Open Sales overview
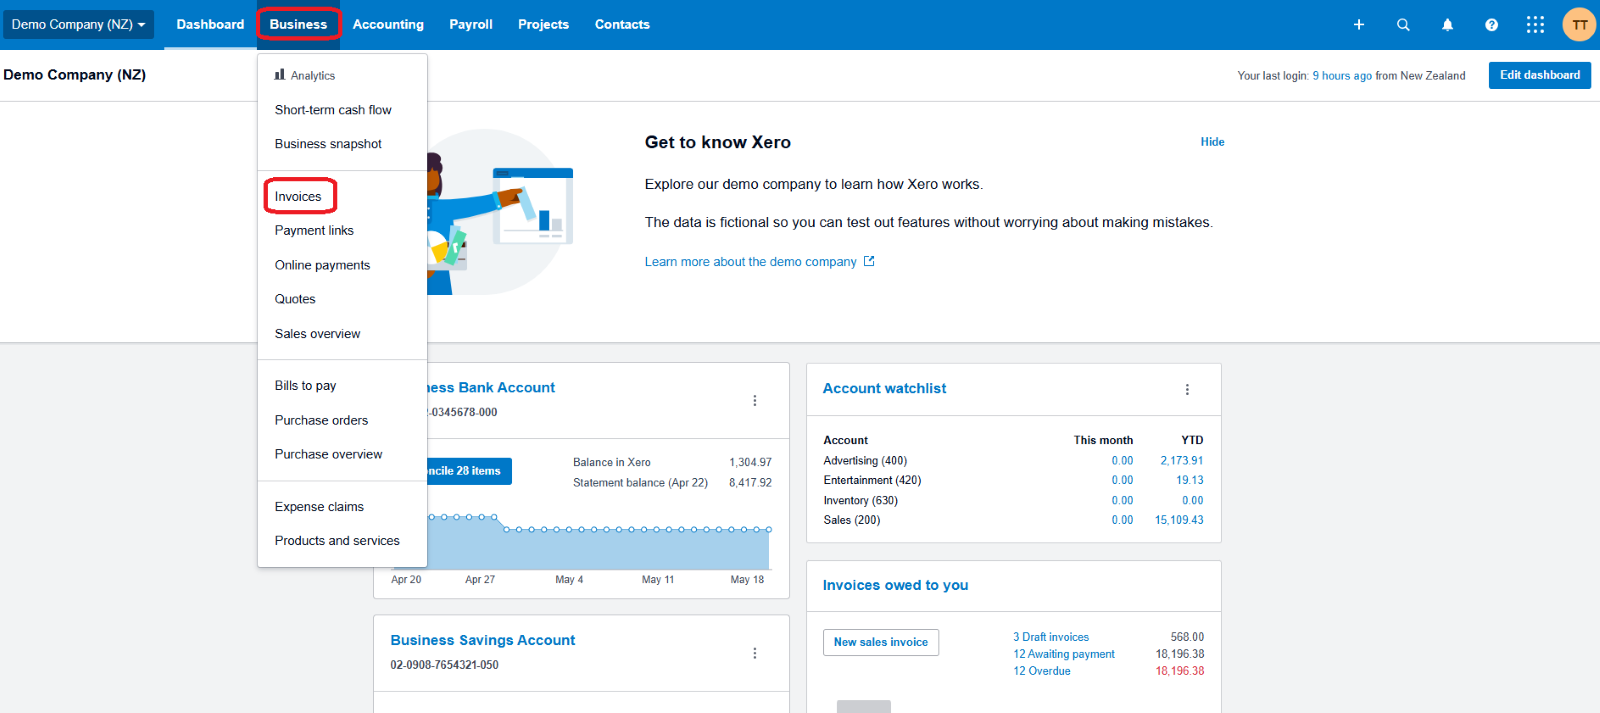The height and width of the screenshot is (713, 1600). 342,334
